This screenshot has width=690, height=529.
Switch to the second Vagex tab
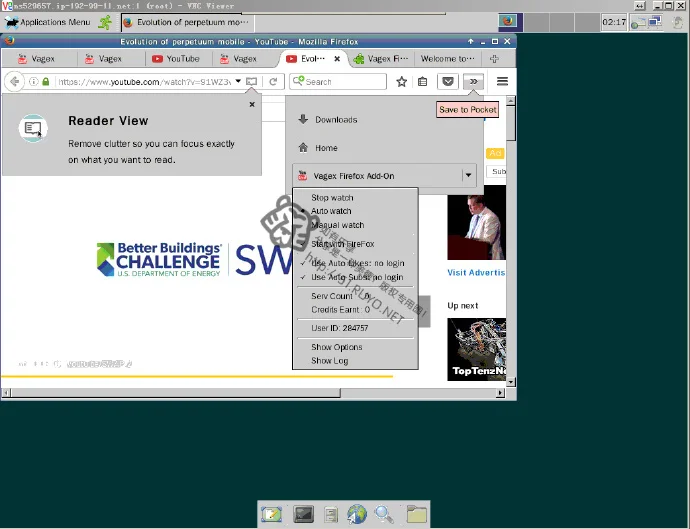[x=110, y=59]
